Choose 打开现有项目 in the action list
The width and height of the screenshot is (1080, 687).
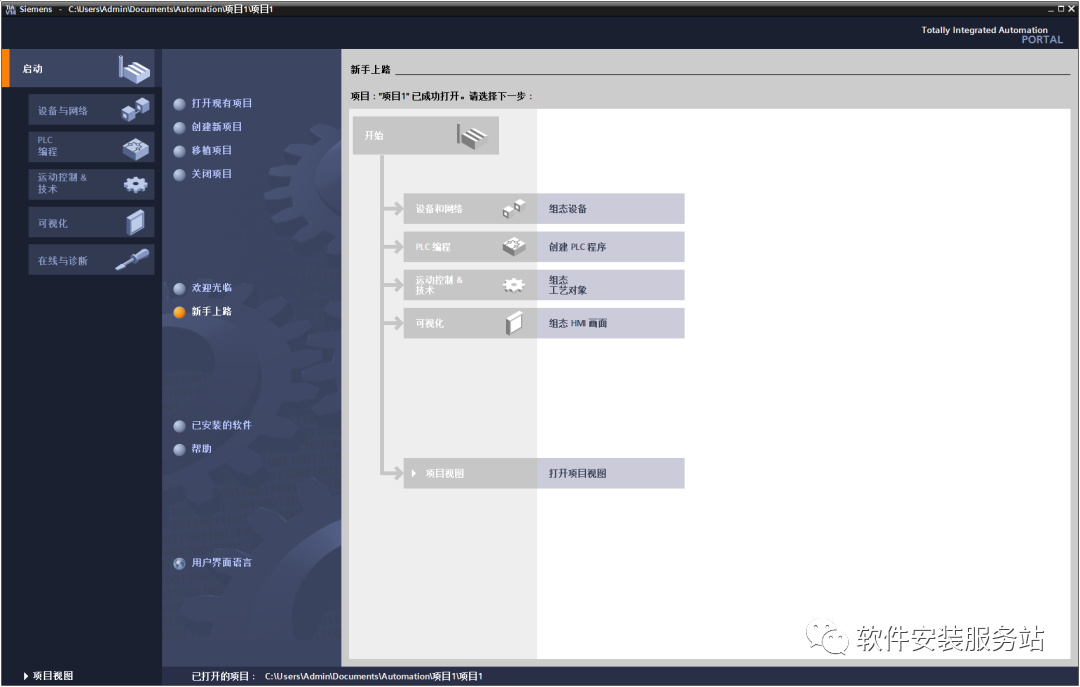221,103
